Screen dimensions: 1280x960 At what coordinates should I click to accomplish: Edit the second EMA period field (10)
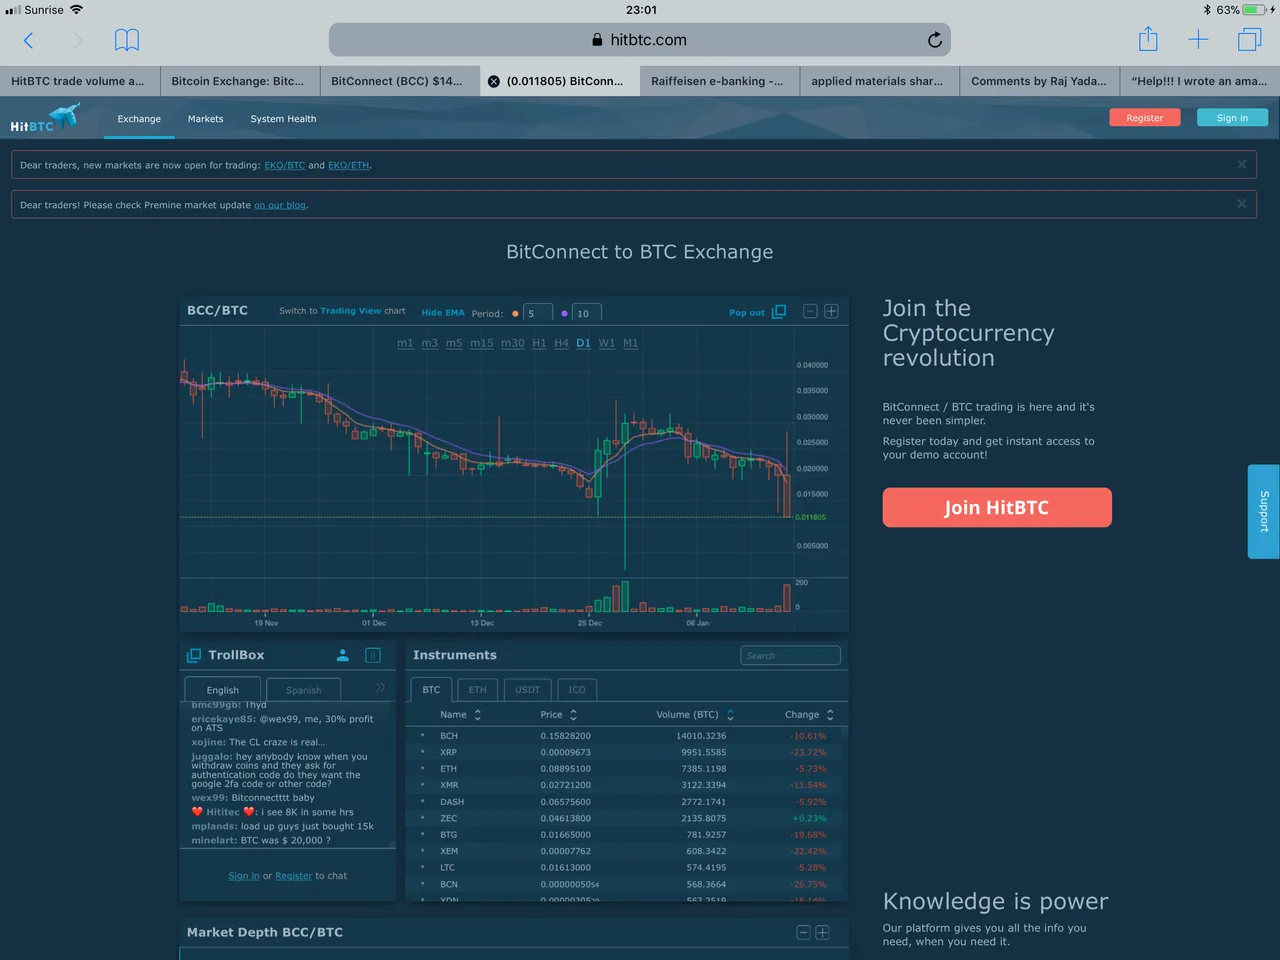pyautogui.click(x=588, y=313)
